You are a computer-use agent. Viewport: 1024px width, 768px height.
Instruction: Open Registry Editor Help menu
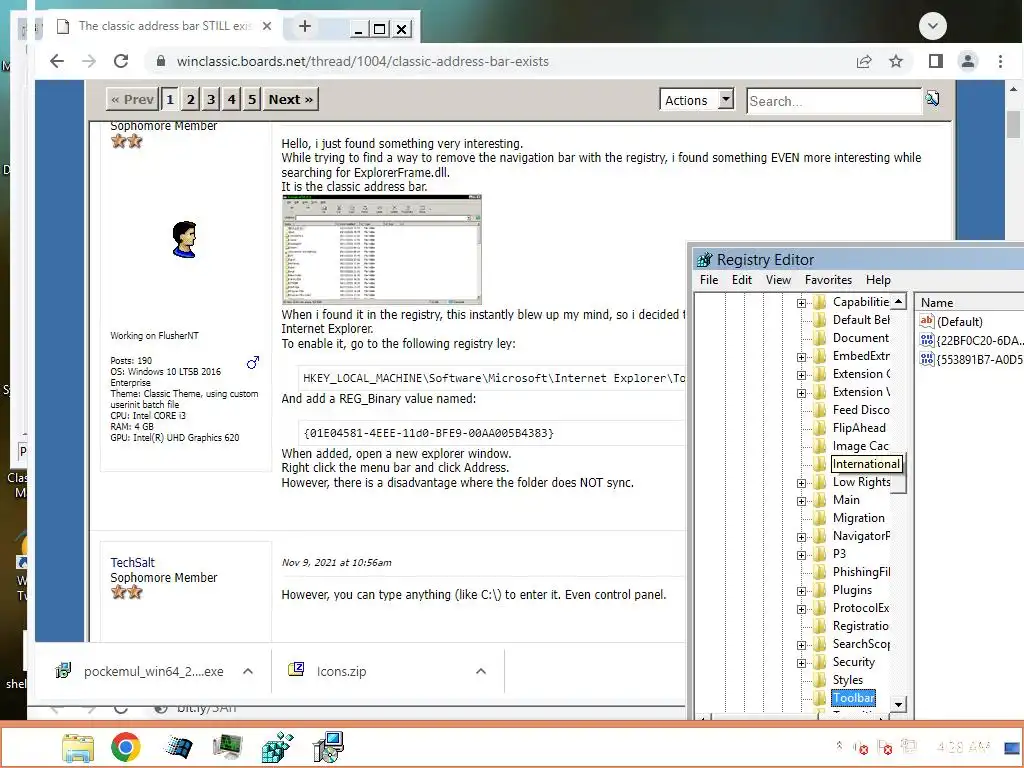[878, 280]
